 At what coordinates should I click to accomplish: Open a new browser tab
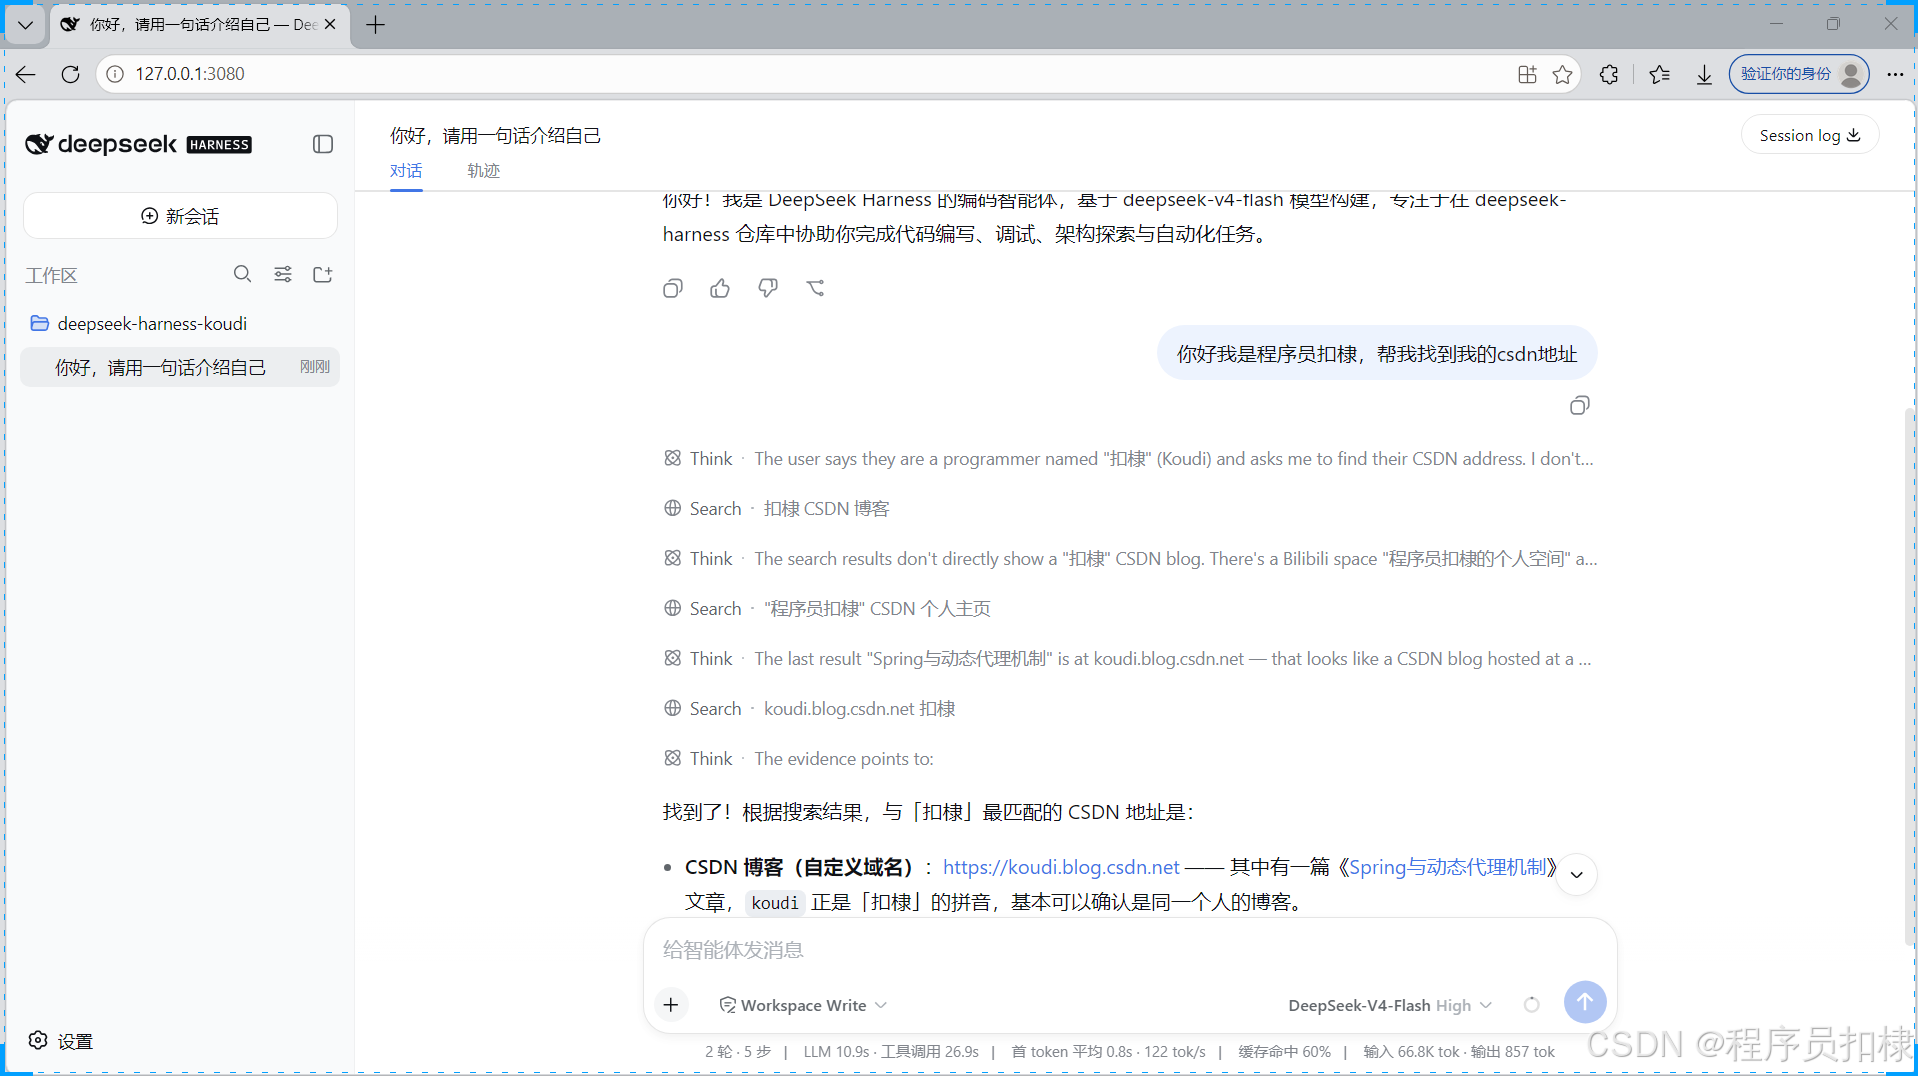pos(375,24)
